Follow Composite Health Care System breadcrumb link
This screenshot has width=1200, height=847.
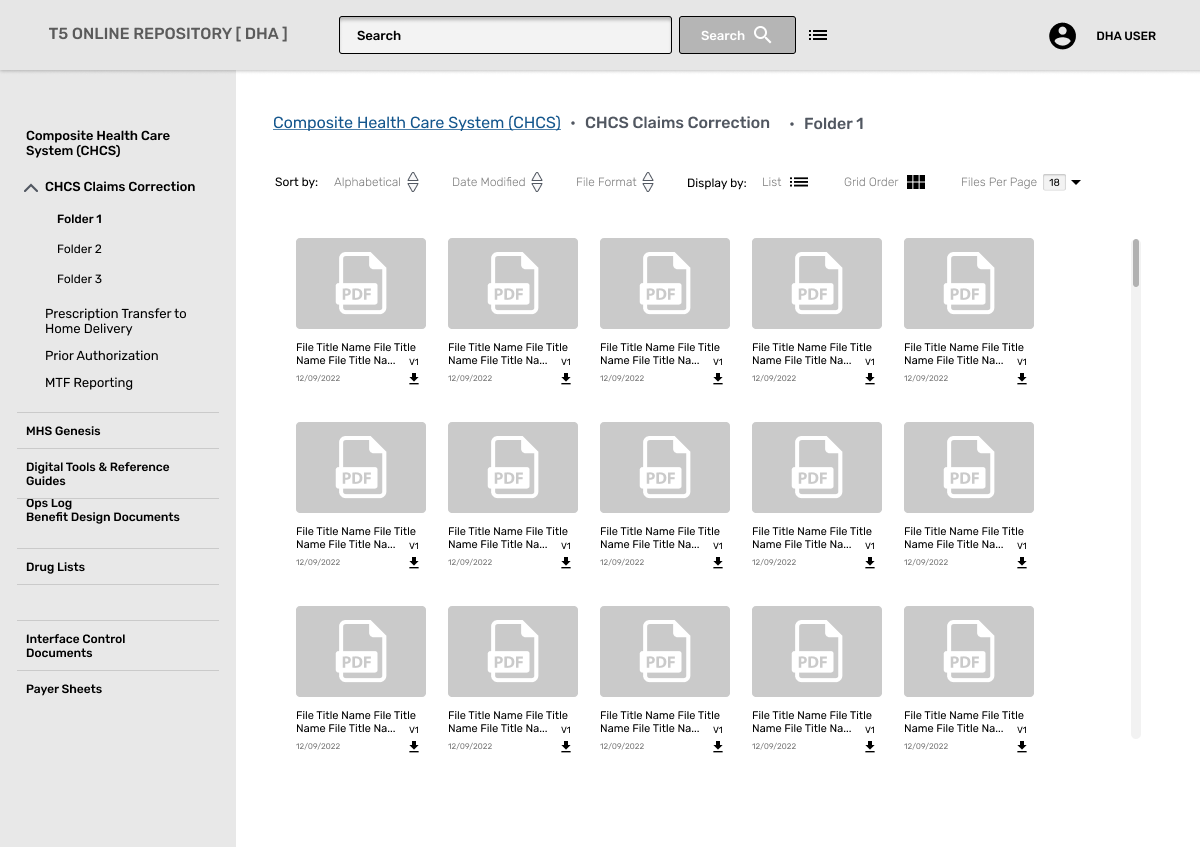(417, 123)
